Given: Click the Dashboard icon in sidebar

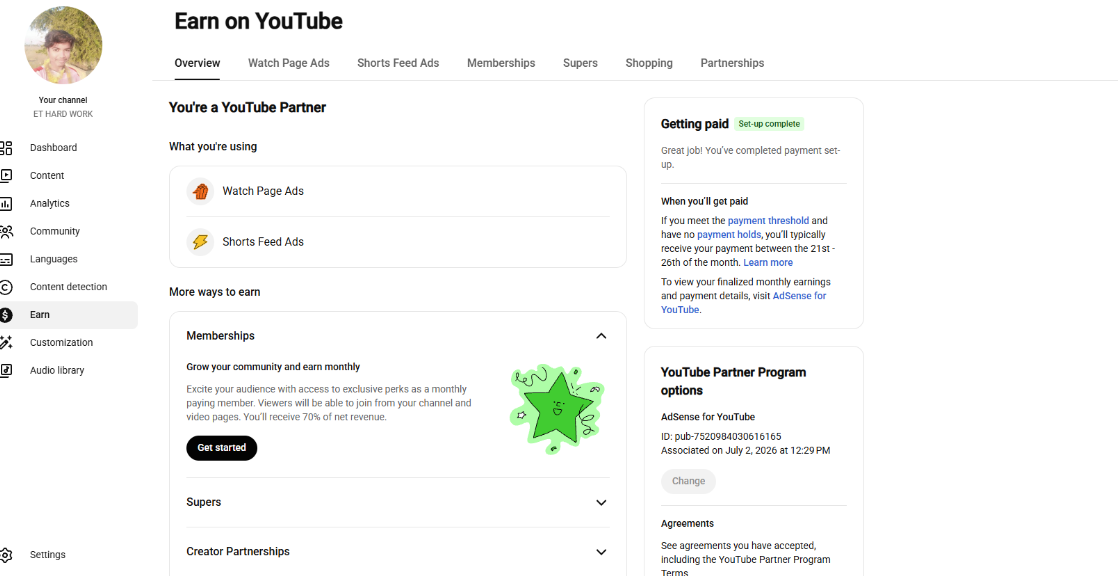Looking at the screenshot, I should pyautogui.click(x=6, y=148).
